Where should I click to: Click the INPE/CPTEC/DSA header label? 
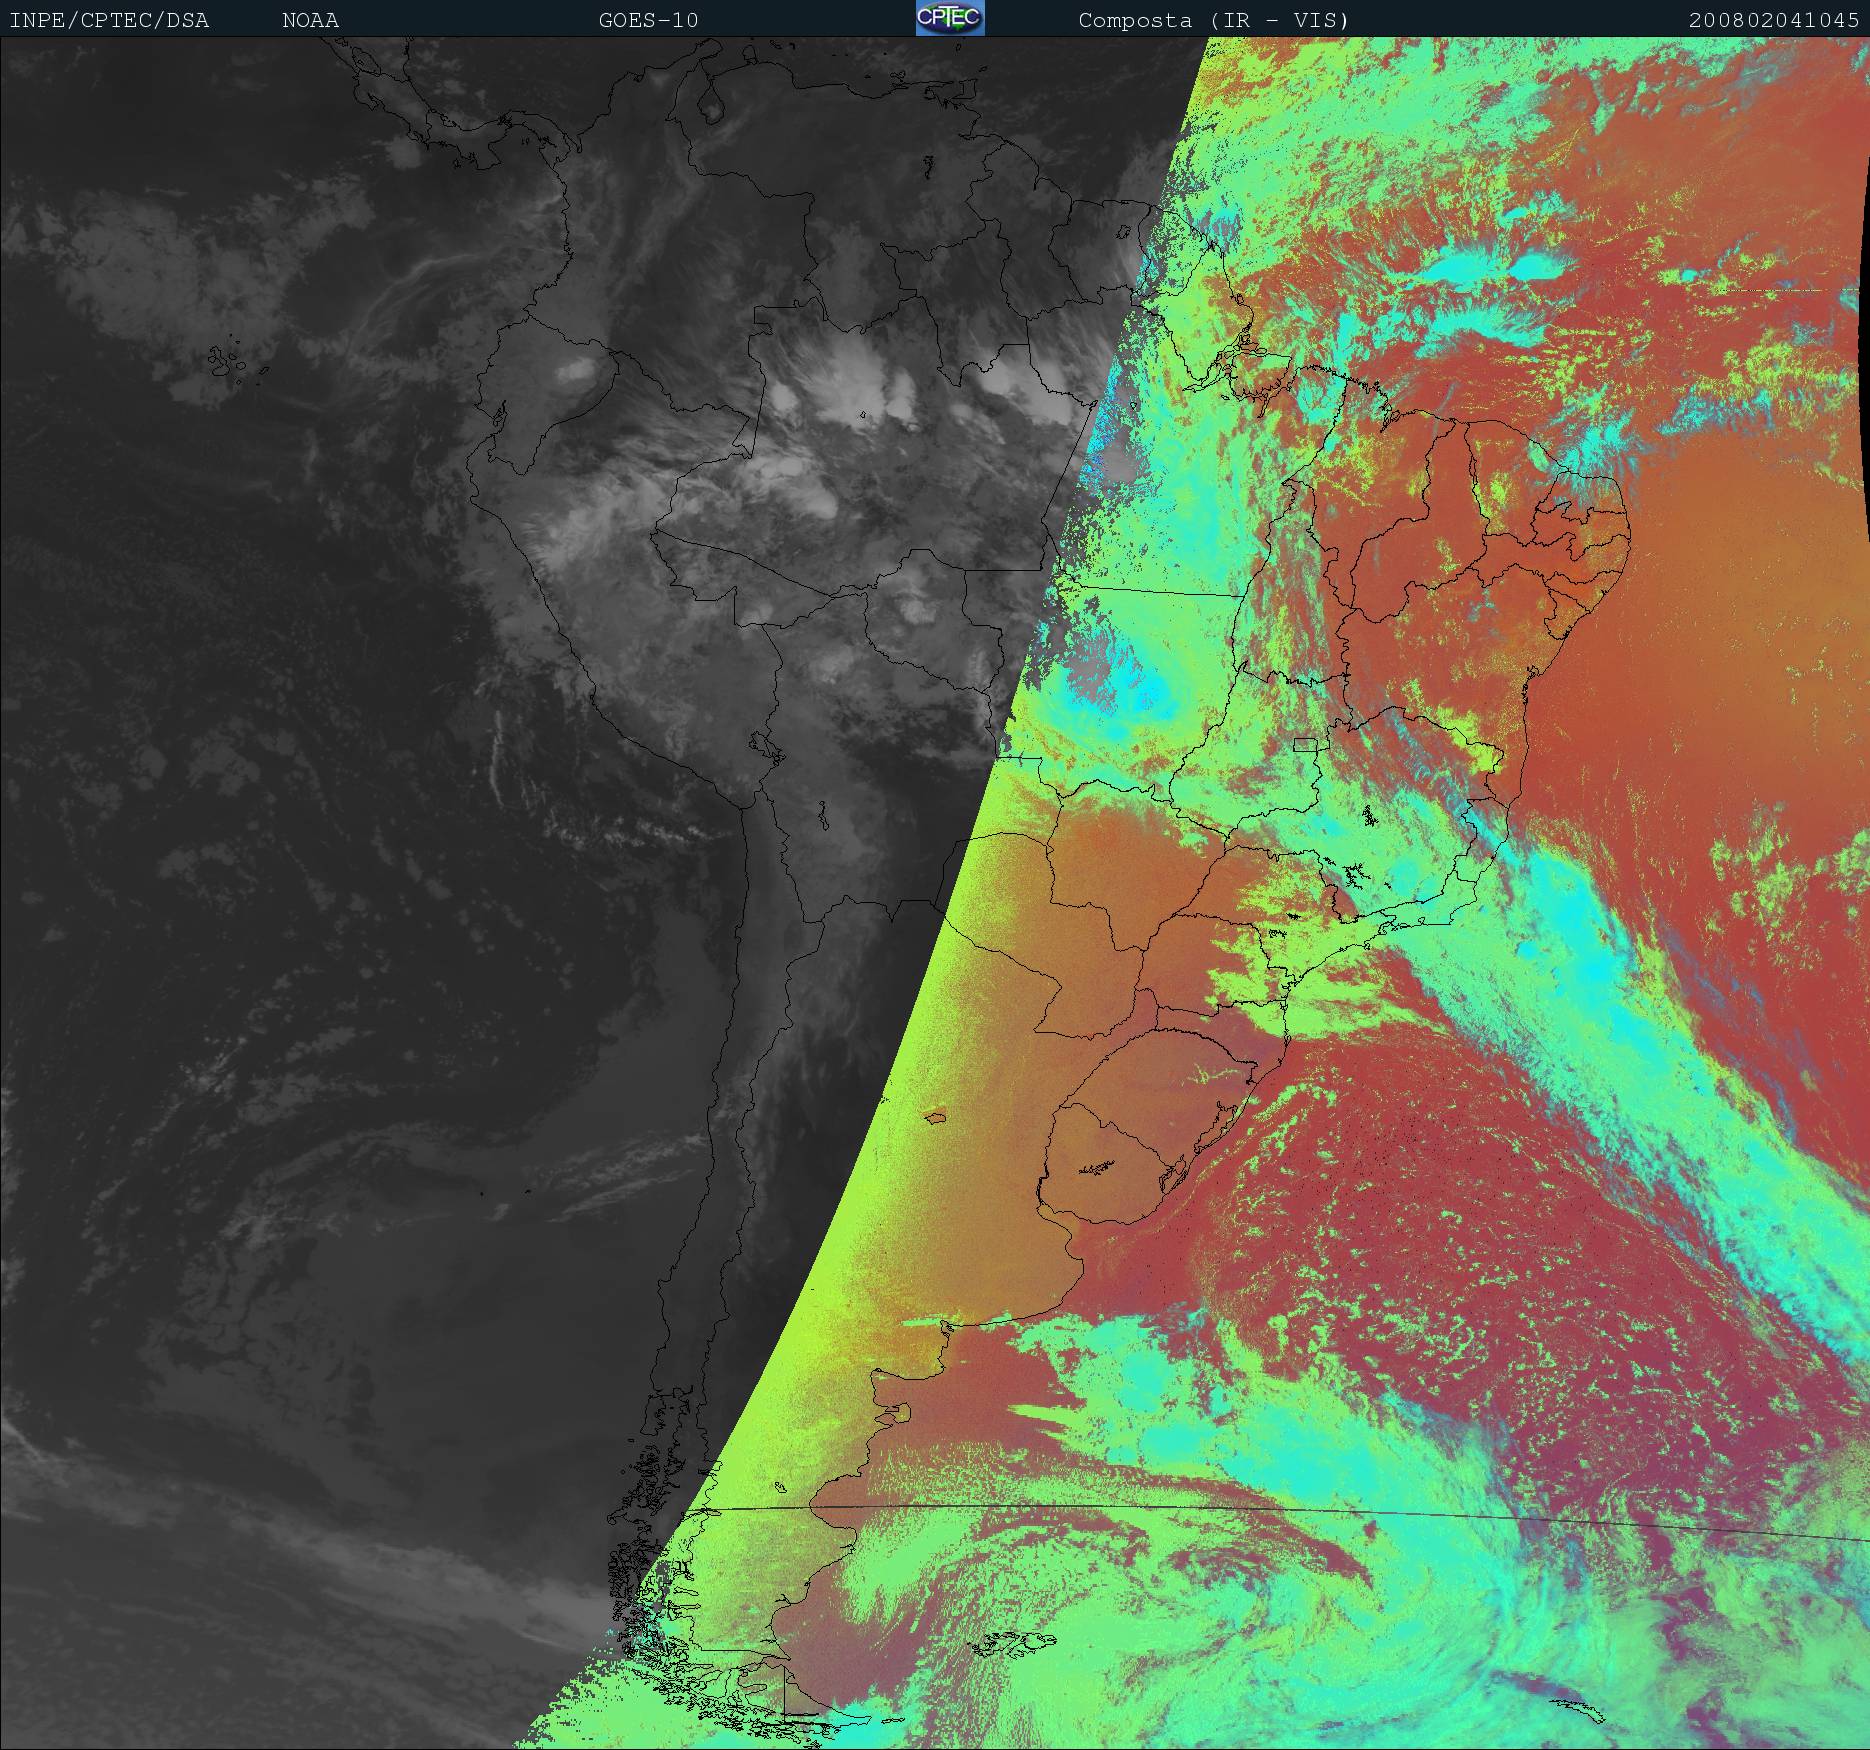tap(109, 20)
